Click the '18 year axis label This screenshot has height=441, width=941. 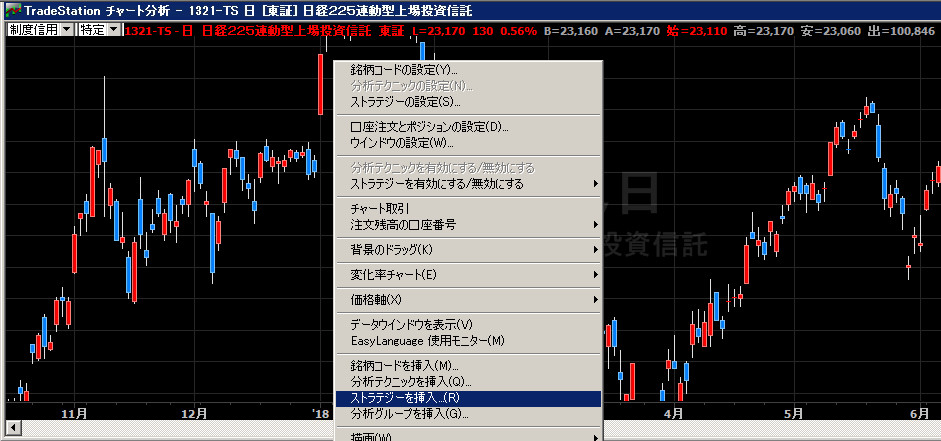(x=321, y=413)
